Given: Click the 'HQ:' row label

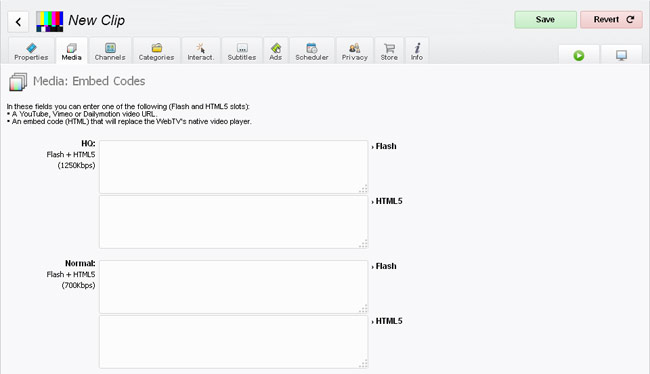Looking at the screenshot, I should (x=88, y=143).
